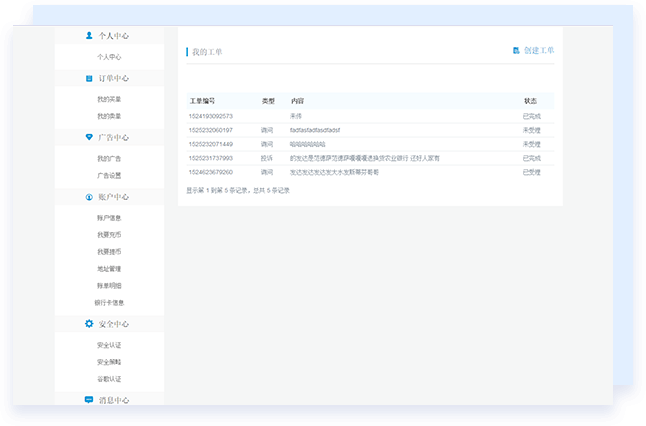This screenshot has height=426, width=646.
Task: Click the 账户中心 circle icon
Action: [89, 197]
